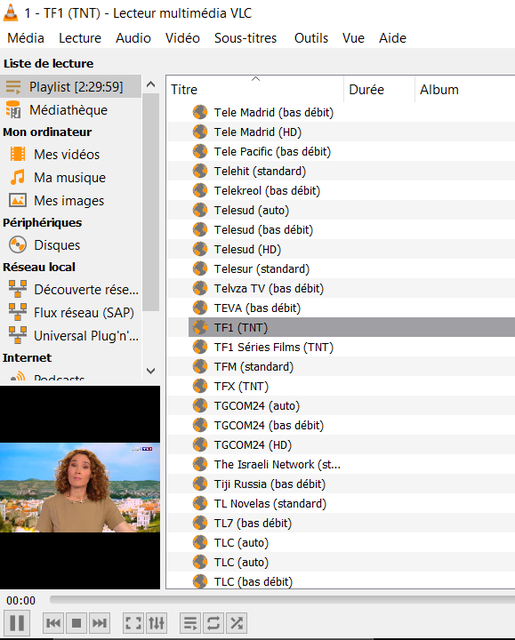Viewport: 515px width, 640px height.
Task: Toggle loop repeat mode
Action: click(x=213, y=623)
